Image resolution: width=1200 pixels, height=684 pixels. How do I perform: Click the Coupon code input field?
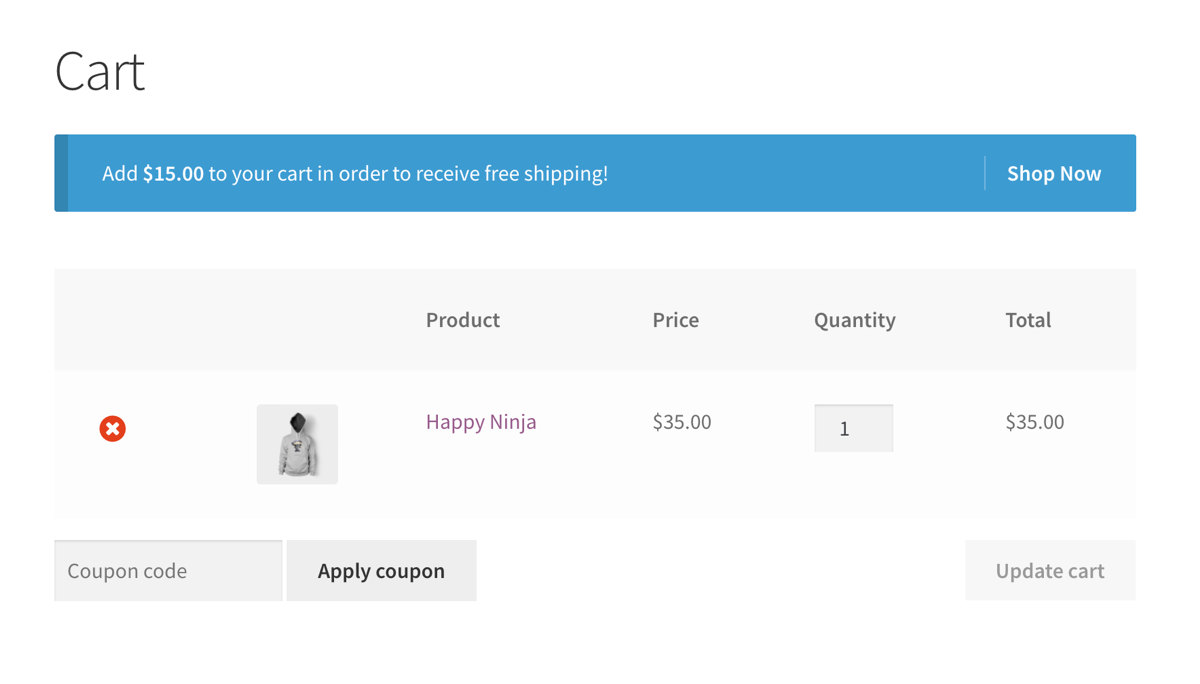coord(168,571)
